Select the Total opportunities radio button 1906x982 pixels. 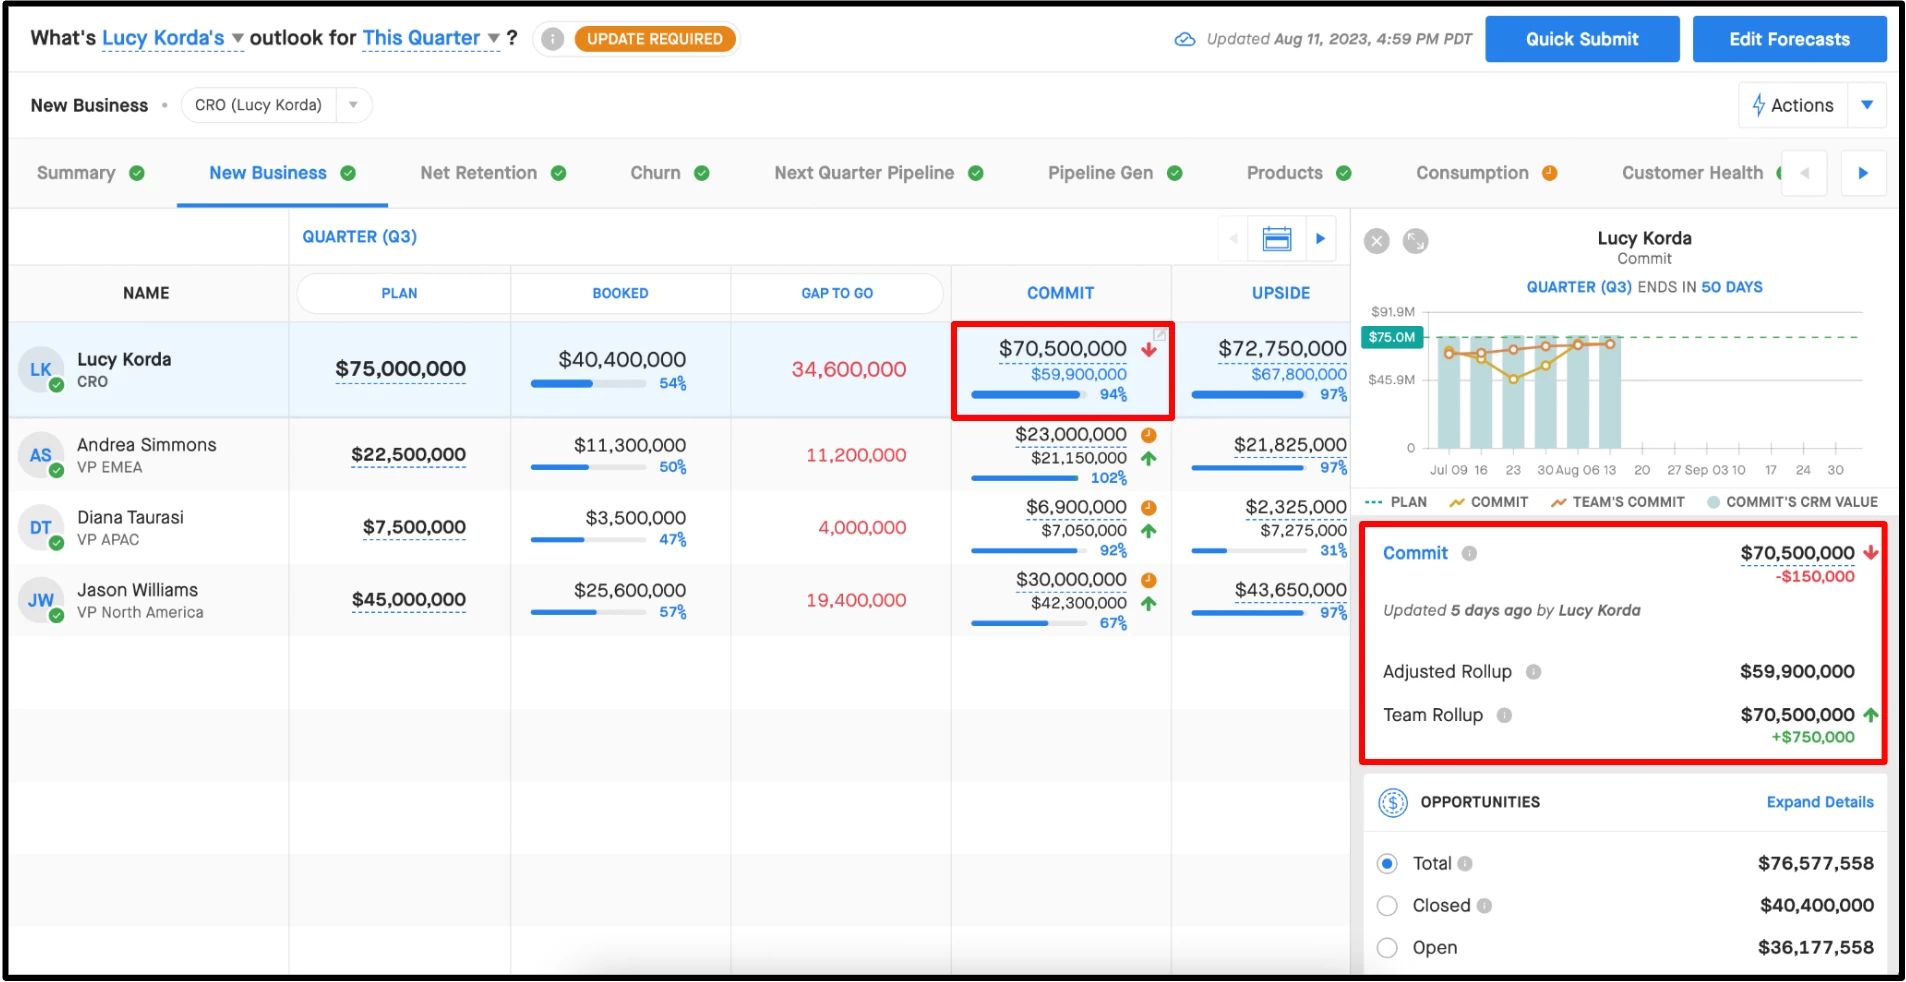click(x=1387, y=864)
